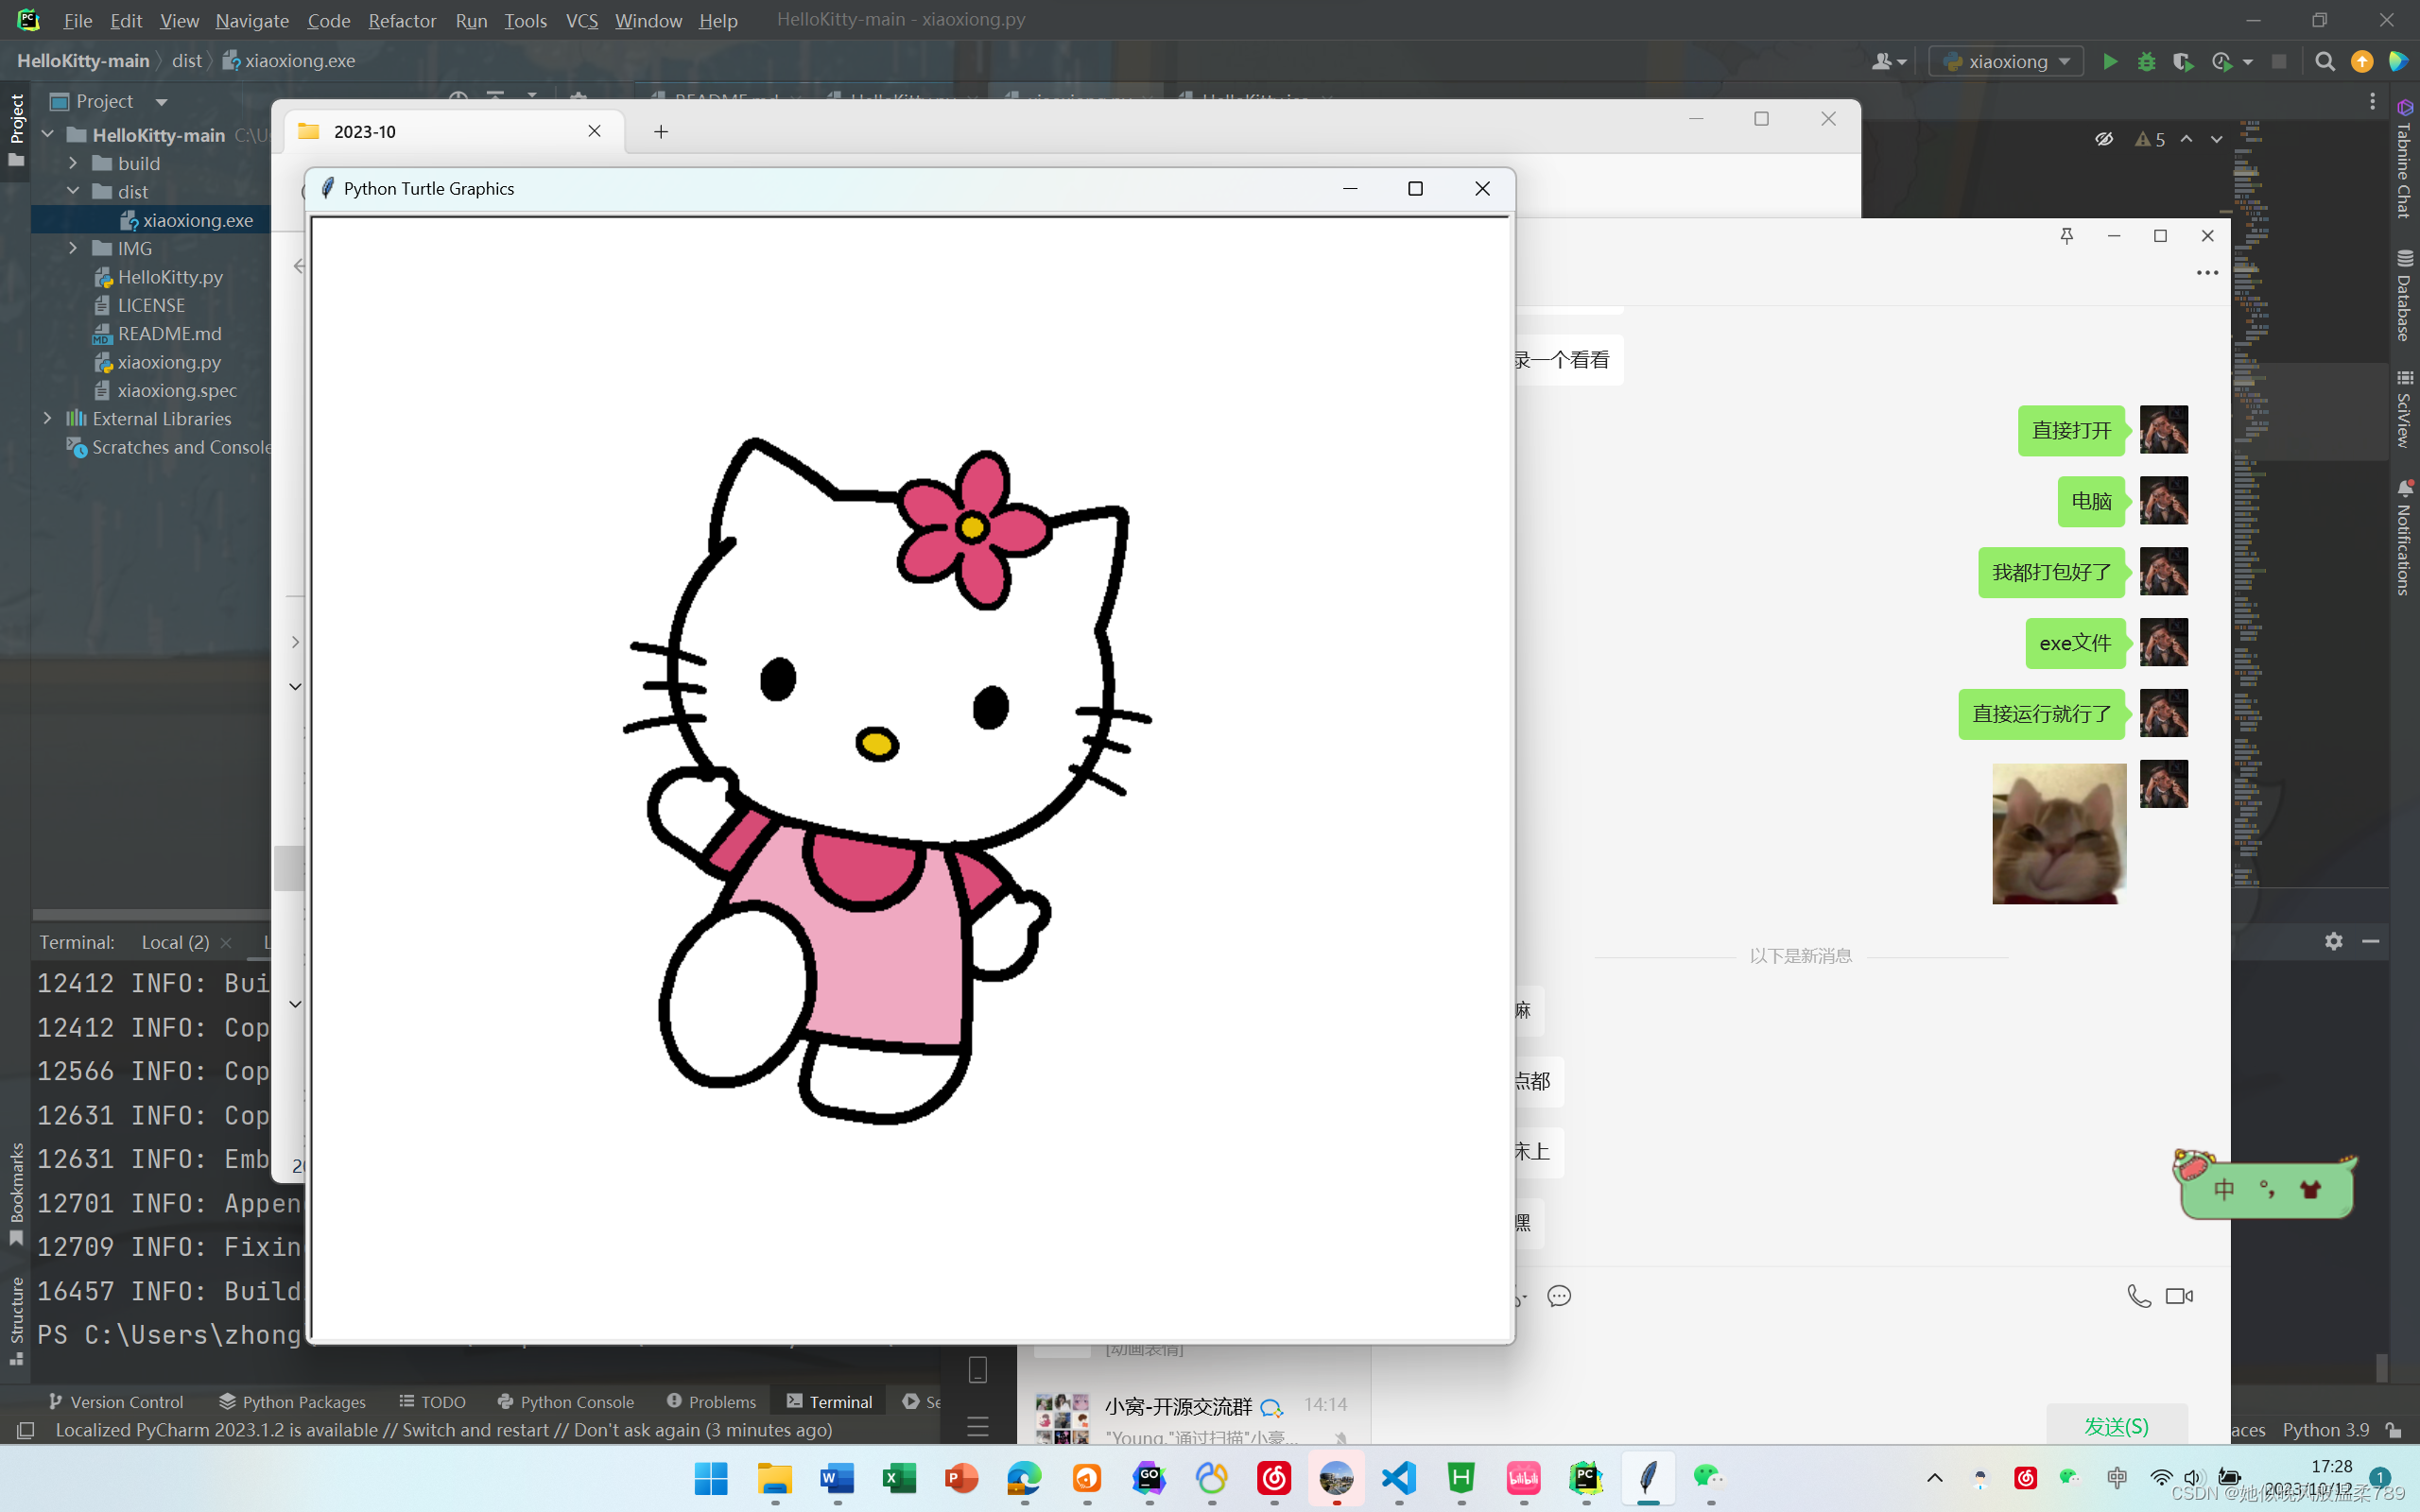Open Microsoft Edge from taskbar
The height and width of the screenshot is (1512, 2420).
1024,1478
